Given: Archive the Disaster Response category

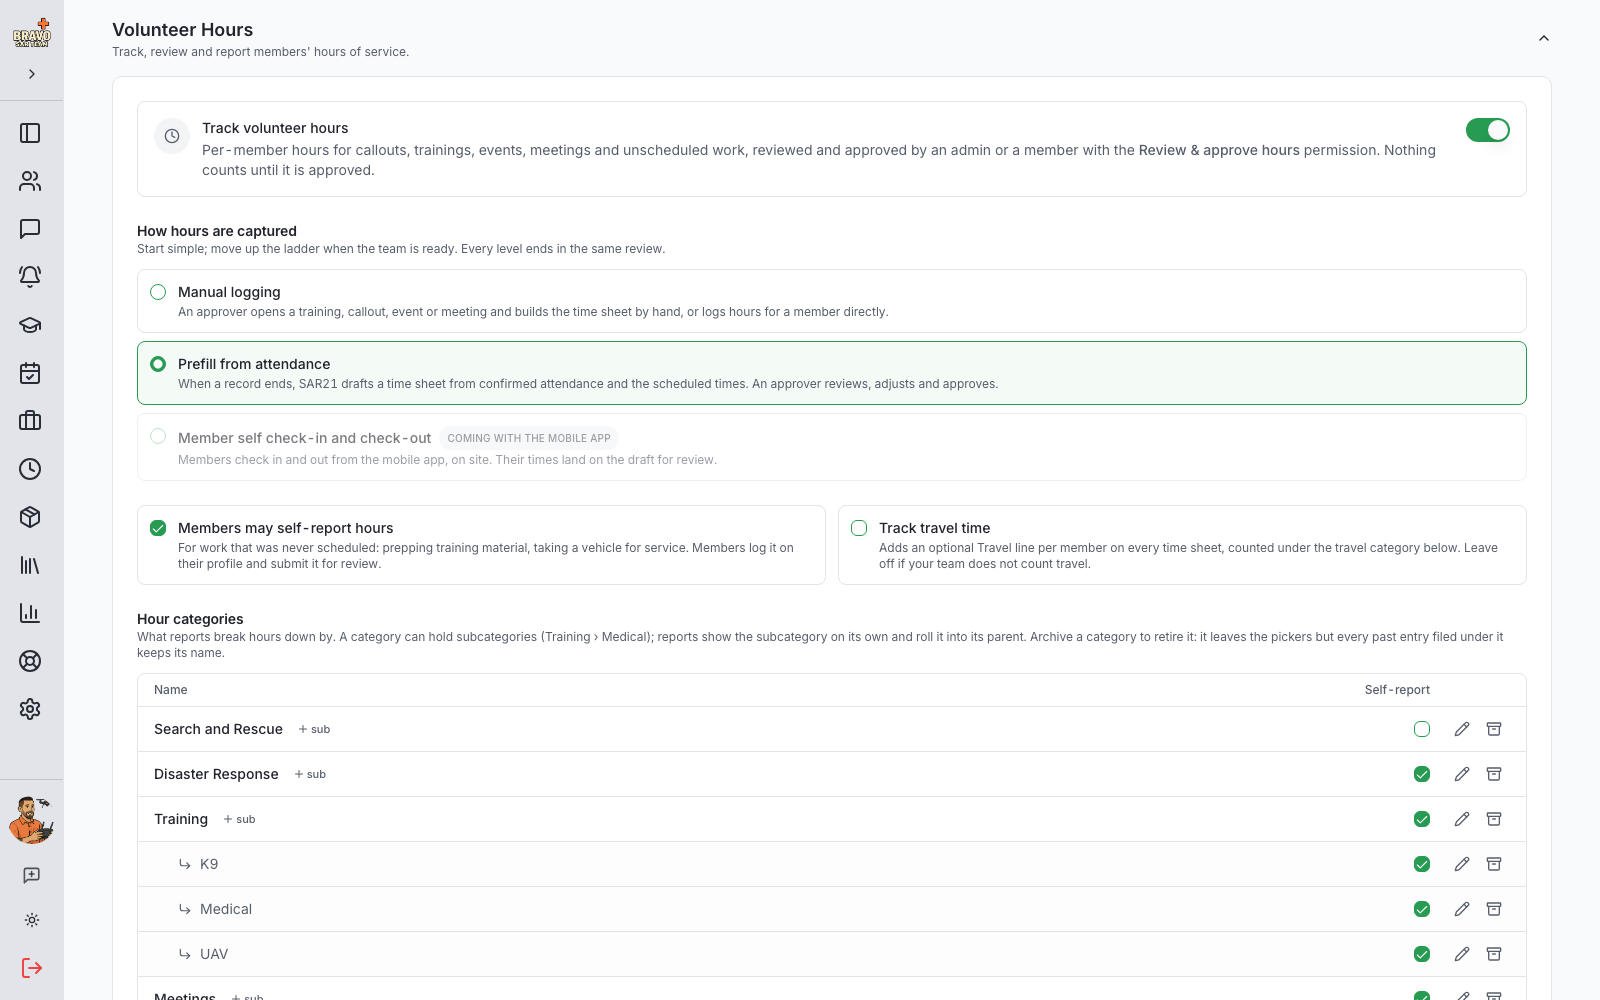Looking at the screenshot, I should tap(1494, 774).
